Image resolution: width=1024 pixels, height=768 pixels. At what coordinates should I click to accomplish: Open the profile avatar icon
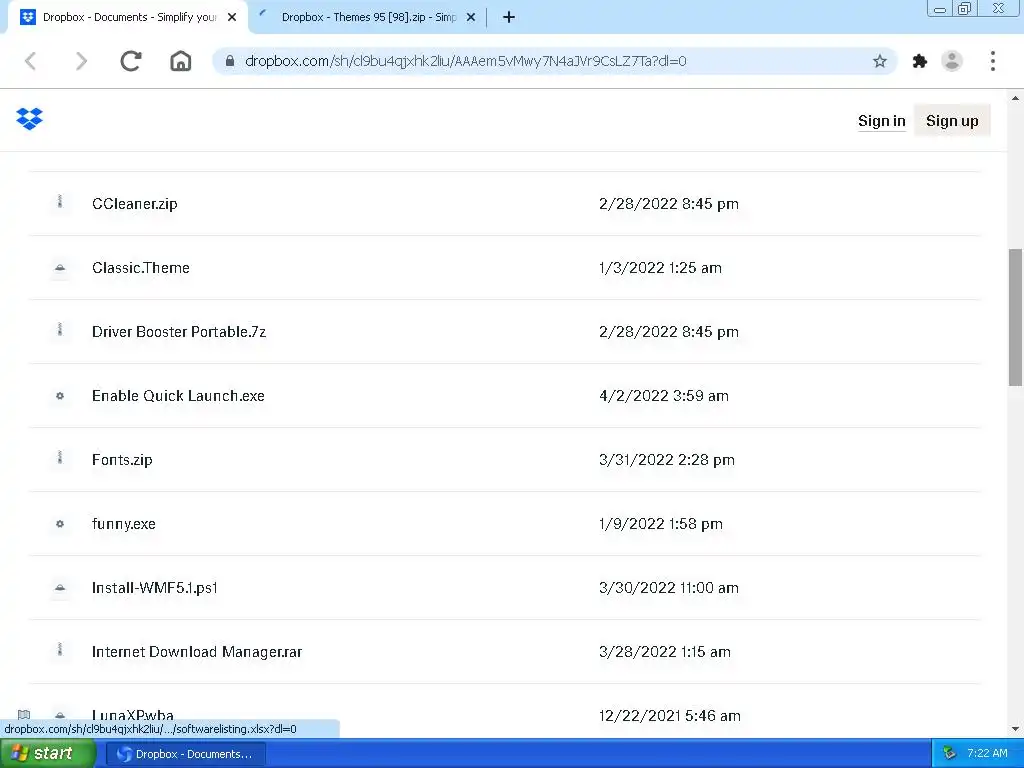[x=952, y=61]
